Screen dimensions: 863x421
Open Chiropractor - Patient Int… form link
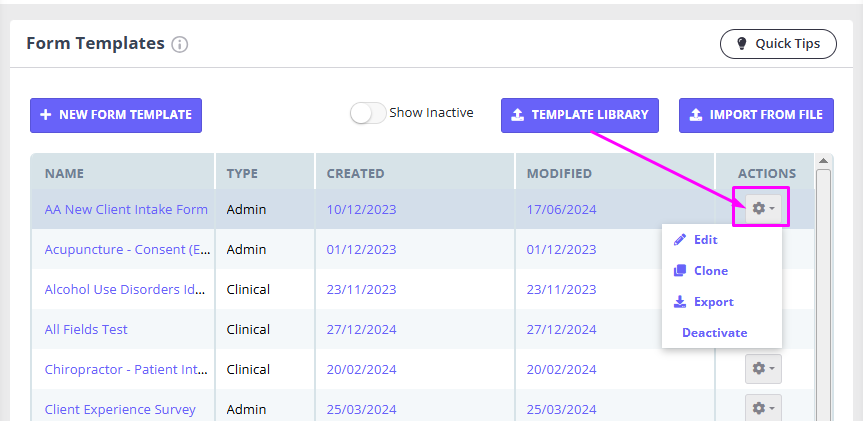point(126,369)
